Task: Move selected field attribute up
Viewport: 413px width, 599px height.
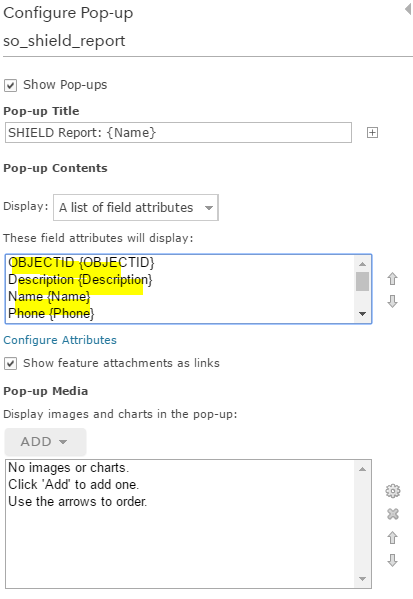Action: 392,278
